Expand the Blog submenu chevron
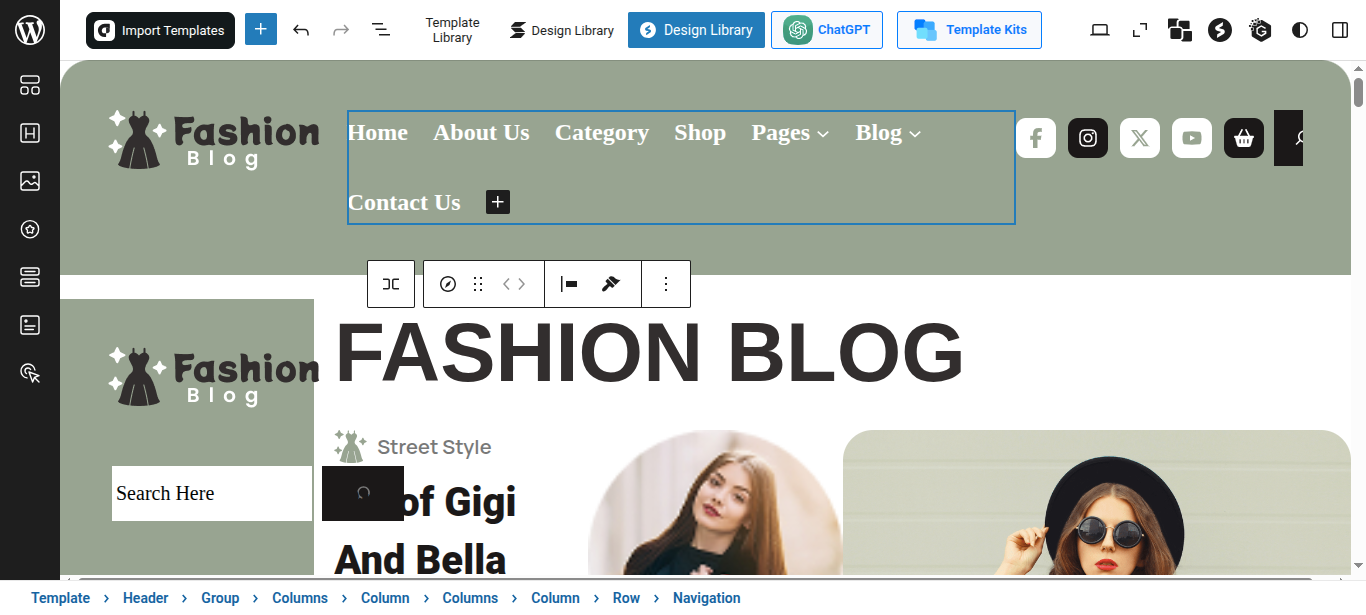This screenshot has width=1366, height=615. tap(915, 134)
